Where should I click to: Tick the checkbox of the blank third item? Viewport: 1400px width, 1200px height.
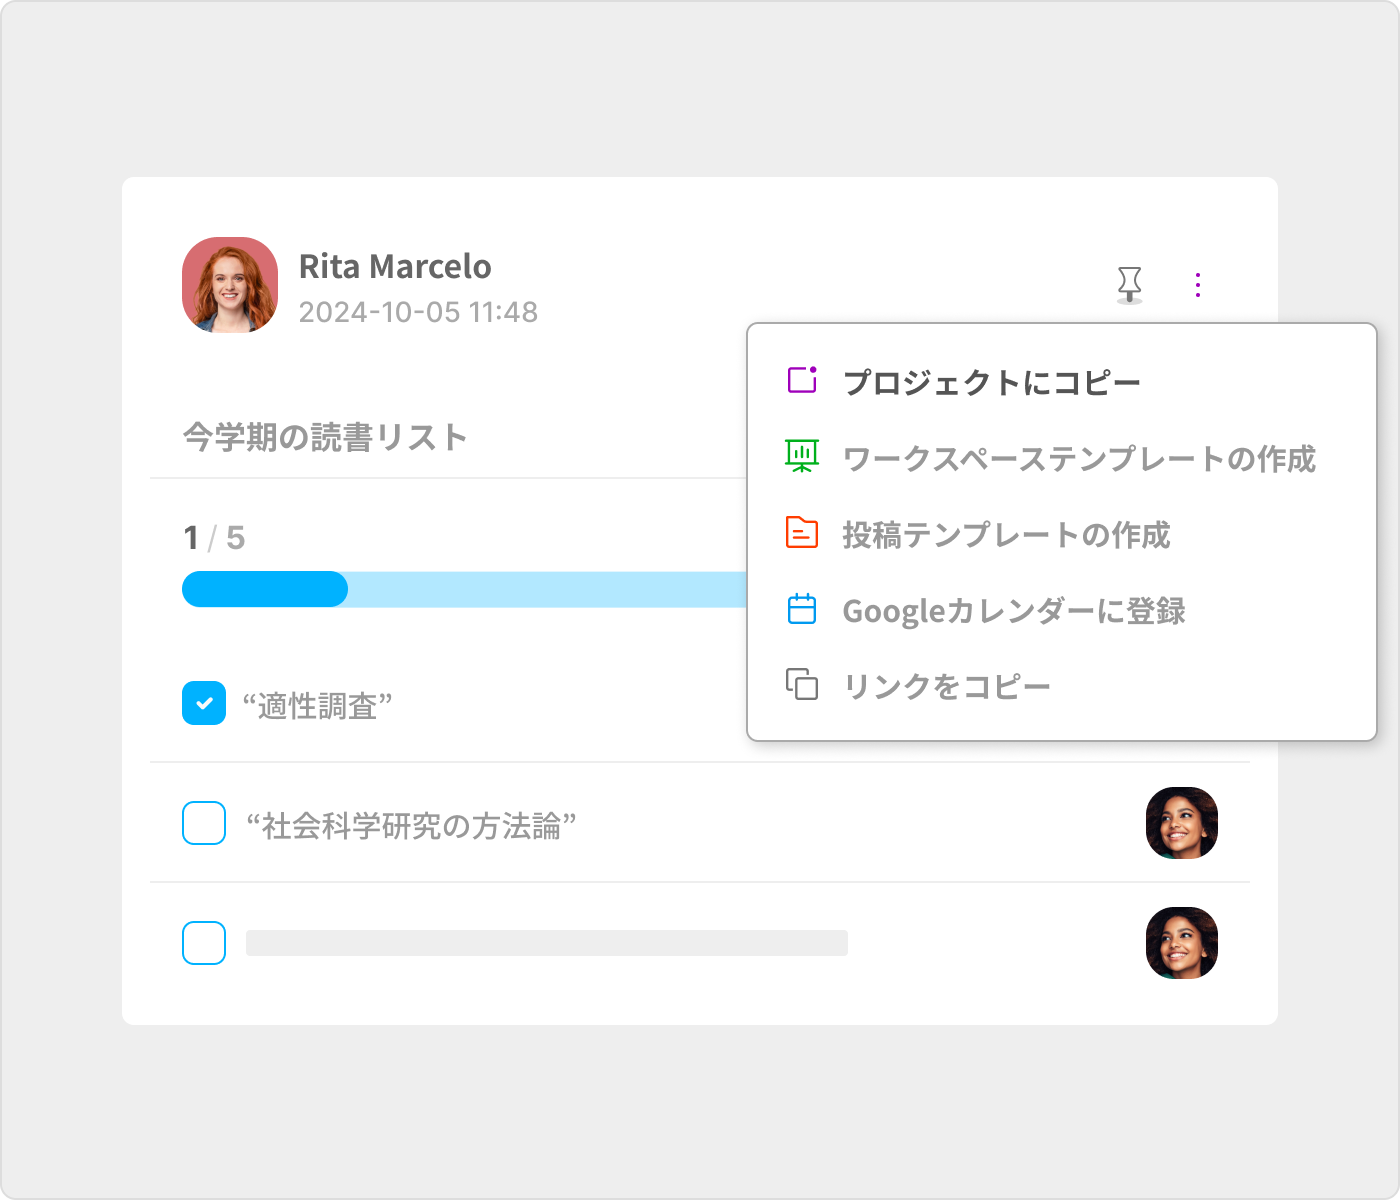tap(204, 943)
